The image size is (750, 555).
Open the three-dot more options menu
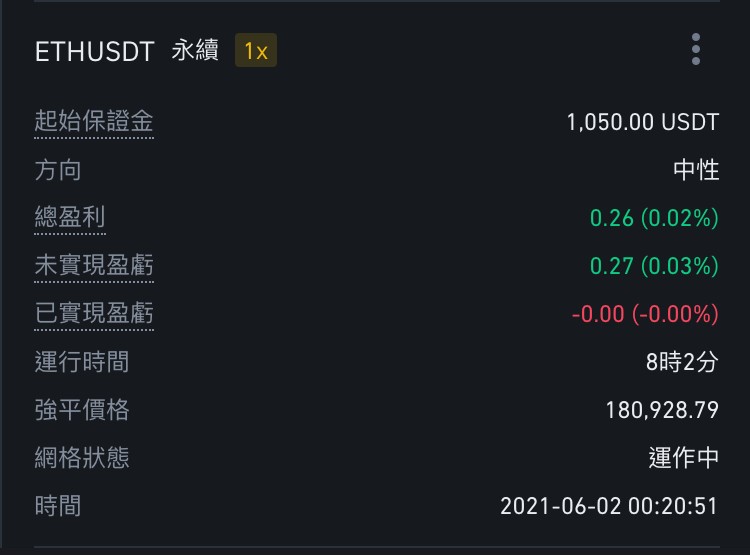pos(696,49)
